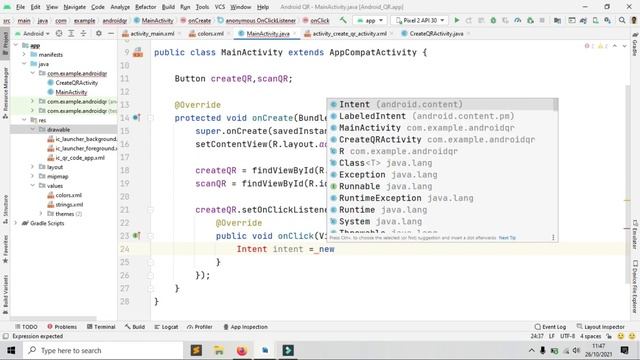Click the Select Opened File target icon
This screenshot has height=360, width=640.
59,33
